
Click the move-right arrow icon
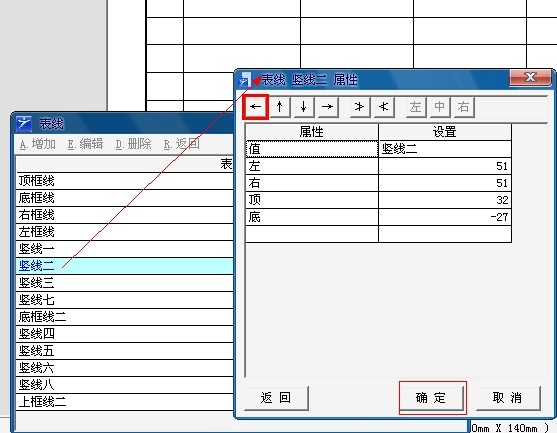[x=328, y=107]
